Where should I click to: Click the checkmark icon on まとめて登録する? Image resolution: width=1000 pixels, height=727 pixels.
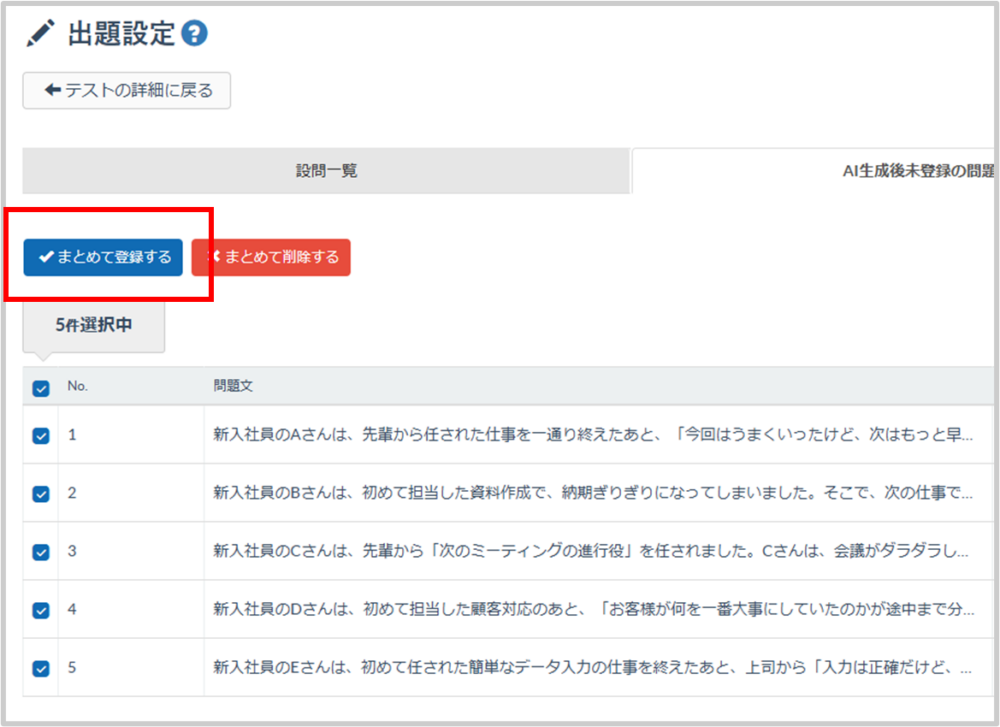(45, 257)
